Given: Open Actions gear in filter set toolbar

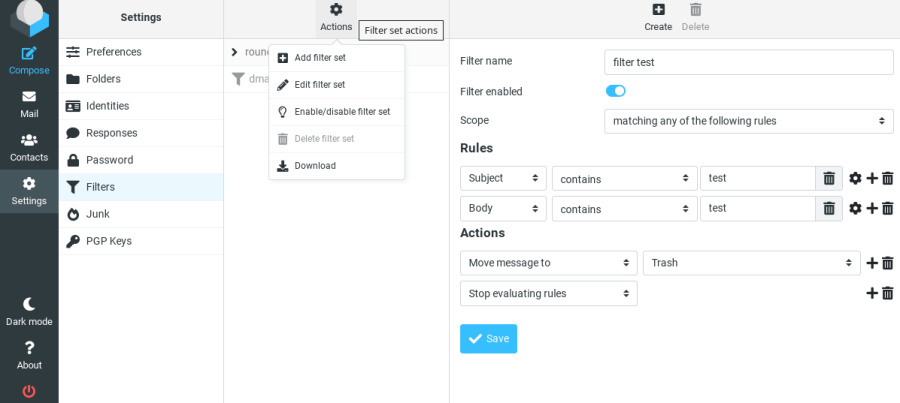Looking at the screenshot, I should tap(336, 10).
